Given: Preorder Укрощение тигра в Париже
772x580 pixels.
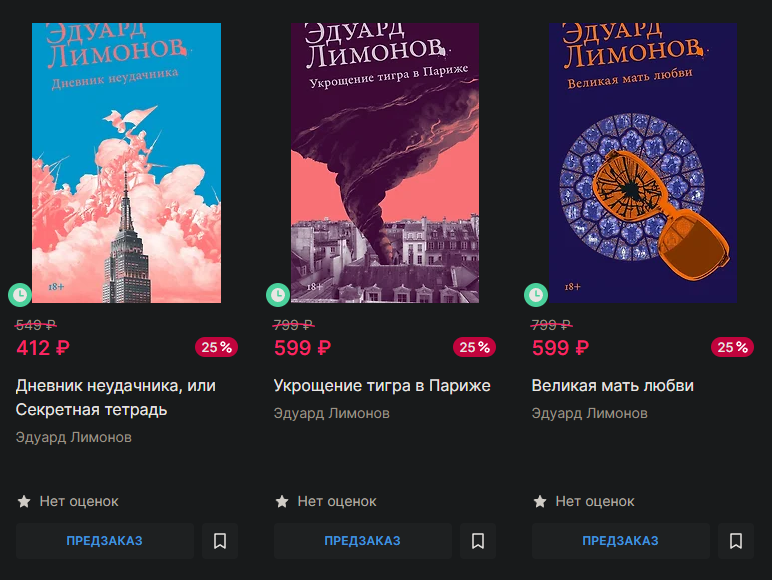Looking at the screenshot, I should [362, 541].
